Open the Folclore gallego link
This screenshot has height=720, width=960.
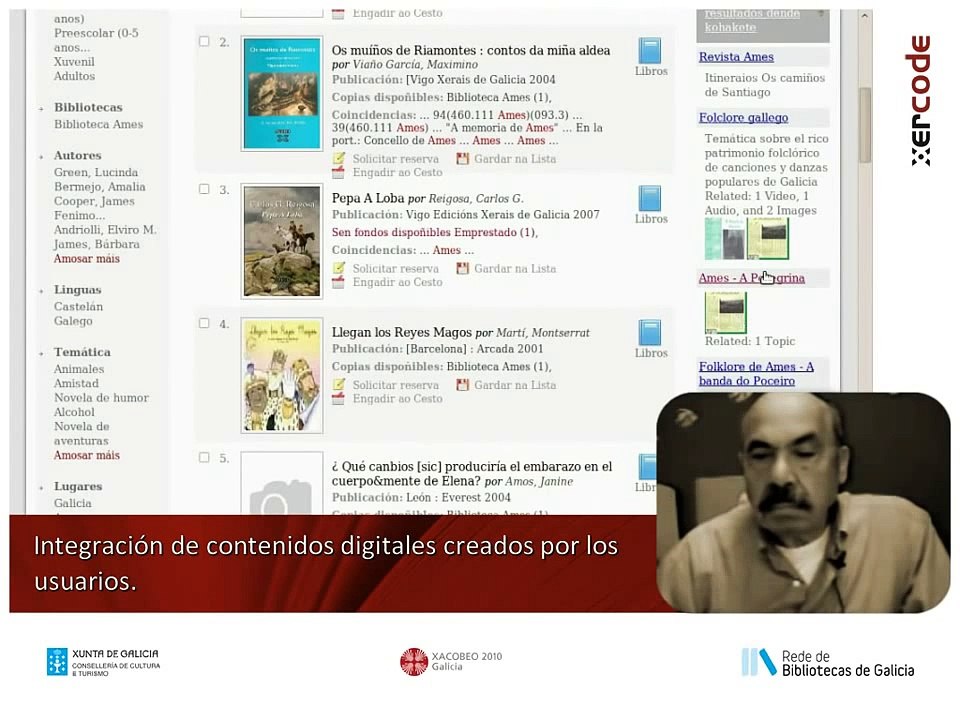click(743, 118)
